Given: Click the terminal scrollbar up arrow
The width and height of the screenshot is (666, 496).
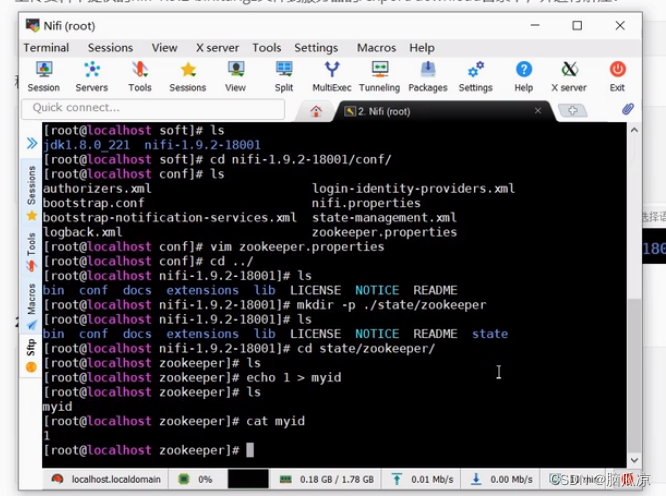Looking at the screenshot, I should (x=634, y=130).
